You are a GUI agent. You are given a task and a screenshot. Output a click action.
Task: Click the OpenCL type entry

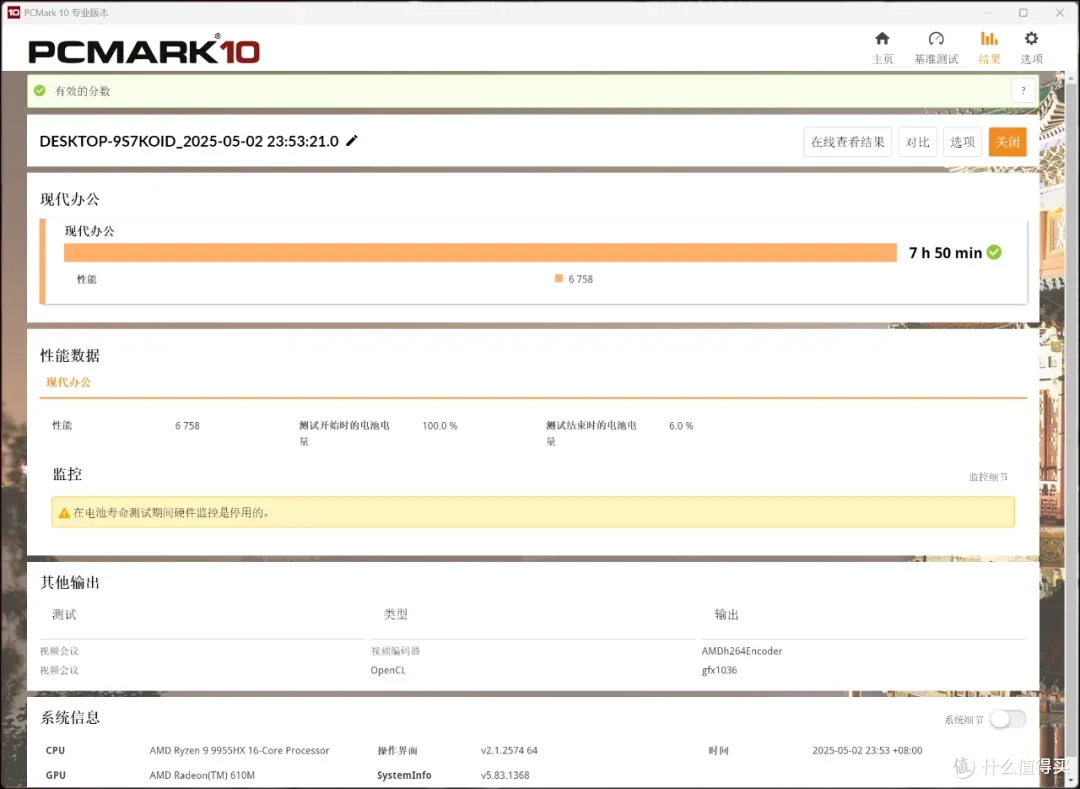(388, 670)
